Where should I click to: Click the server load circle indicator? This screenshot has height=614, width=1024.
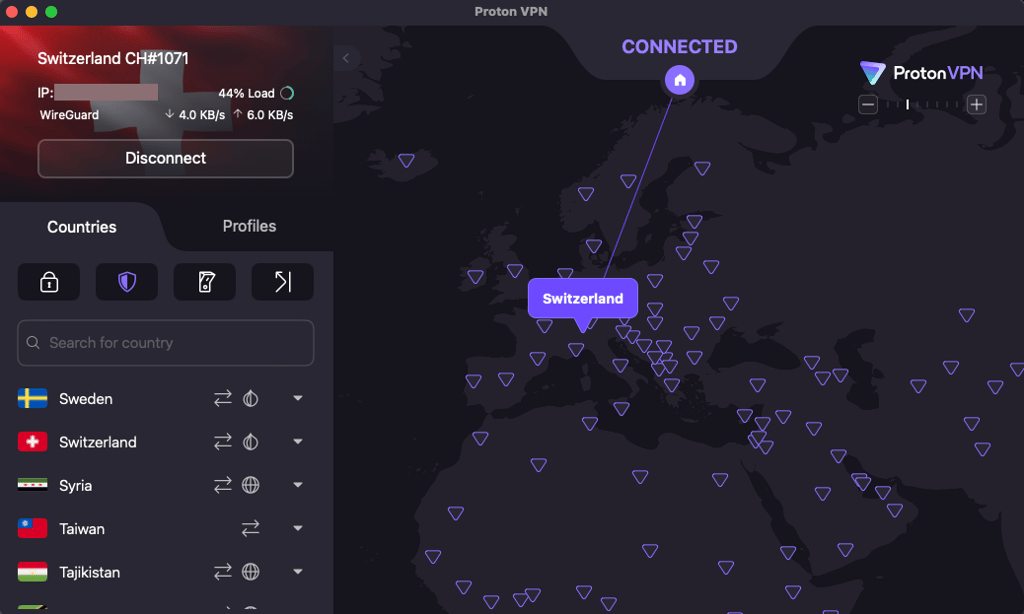coord(287,93)
